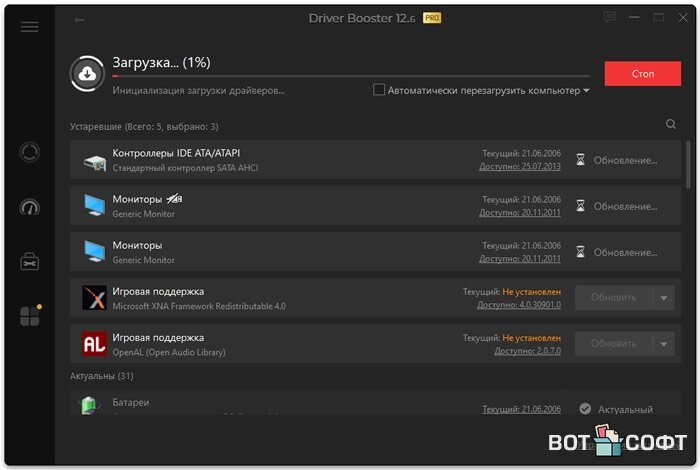Select OpenAL (Open Audio Library) text
The height and width of the screenshot is (470, 700).
point(169,352)
